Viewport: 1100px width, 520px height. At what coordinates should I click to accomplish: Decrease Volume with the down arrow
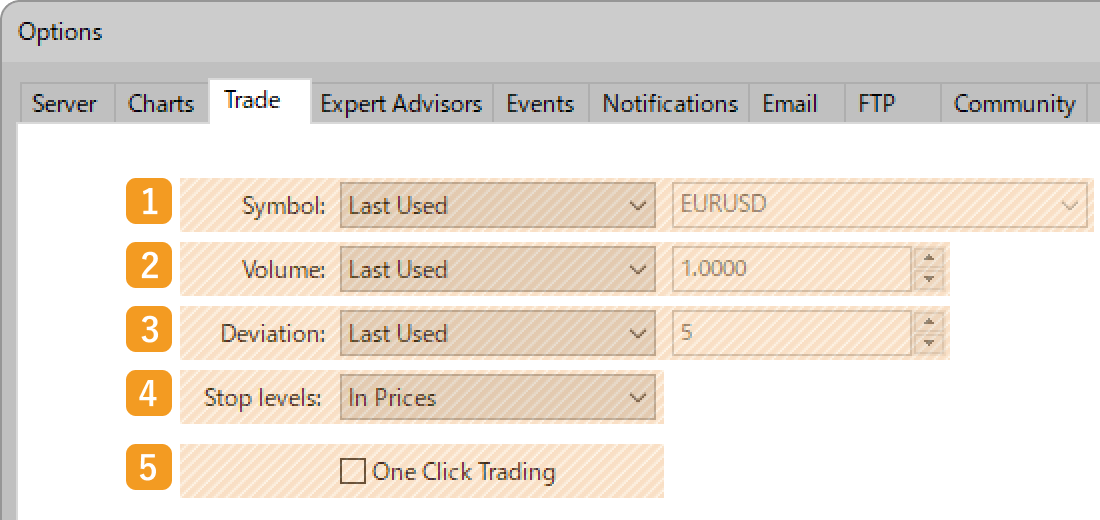[930, 280]
